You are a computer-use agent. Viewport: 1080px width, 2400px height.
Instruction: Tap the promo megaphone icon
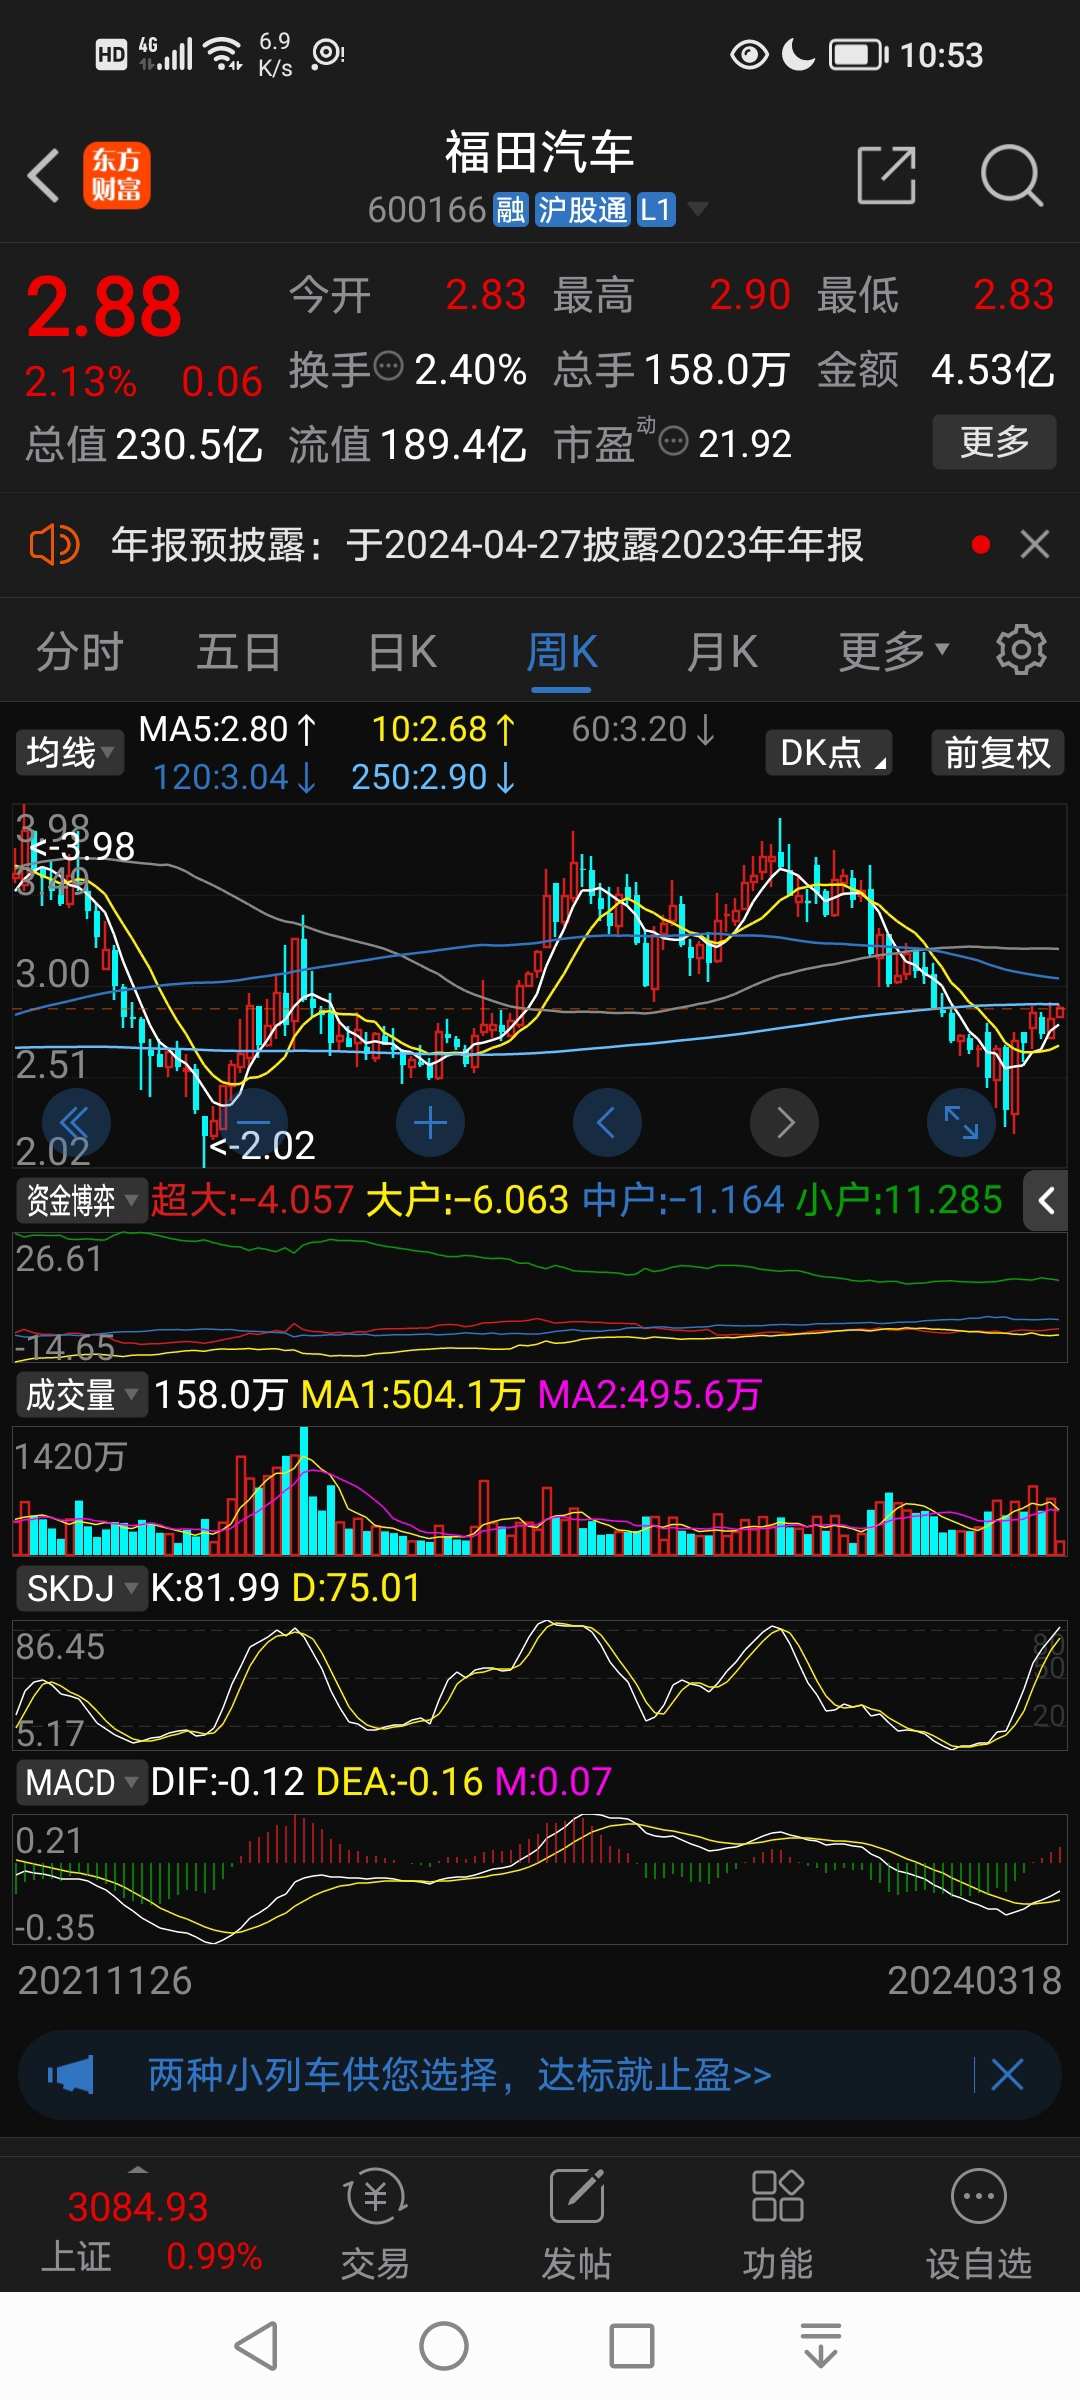71,2075
